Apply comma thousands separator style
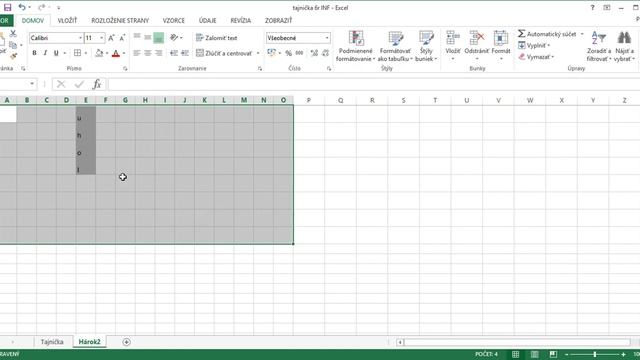The image size is (640, 360). pos(299,53)
